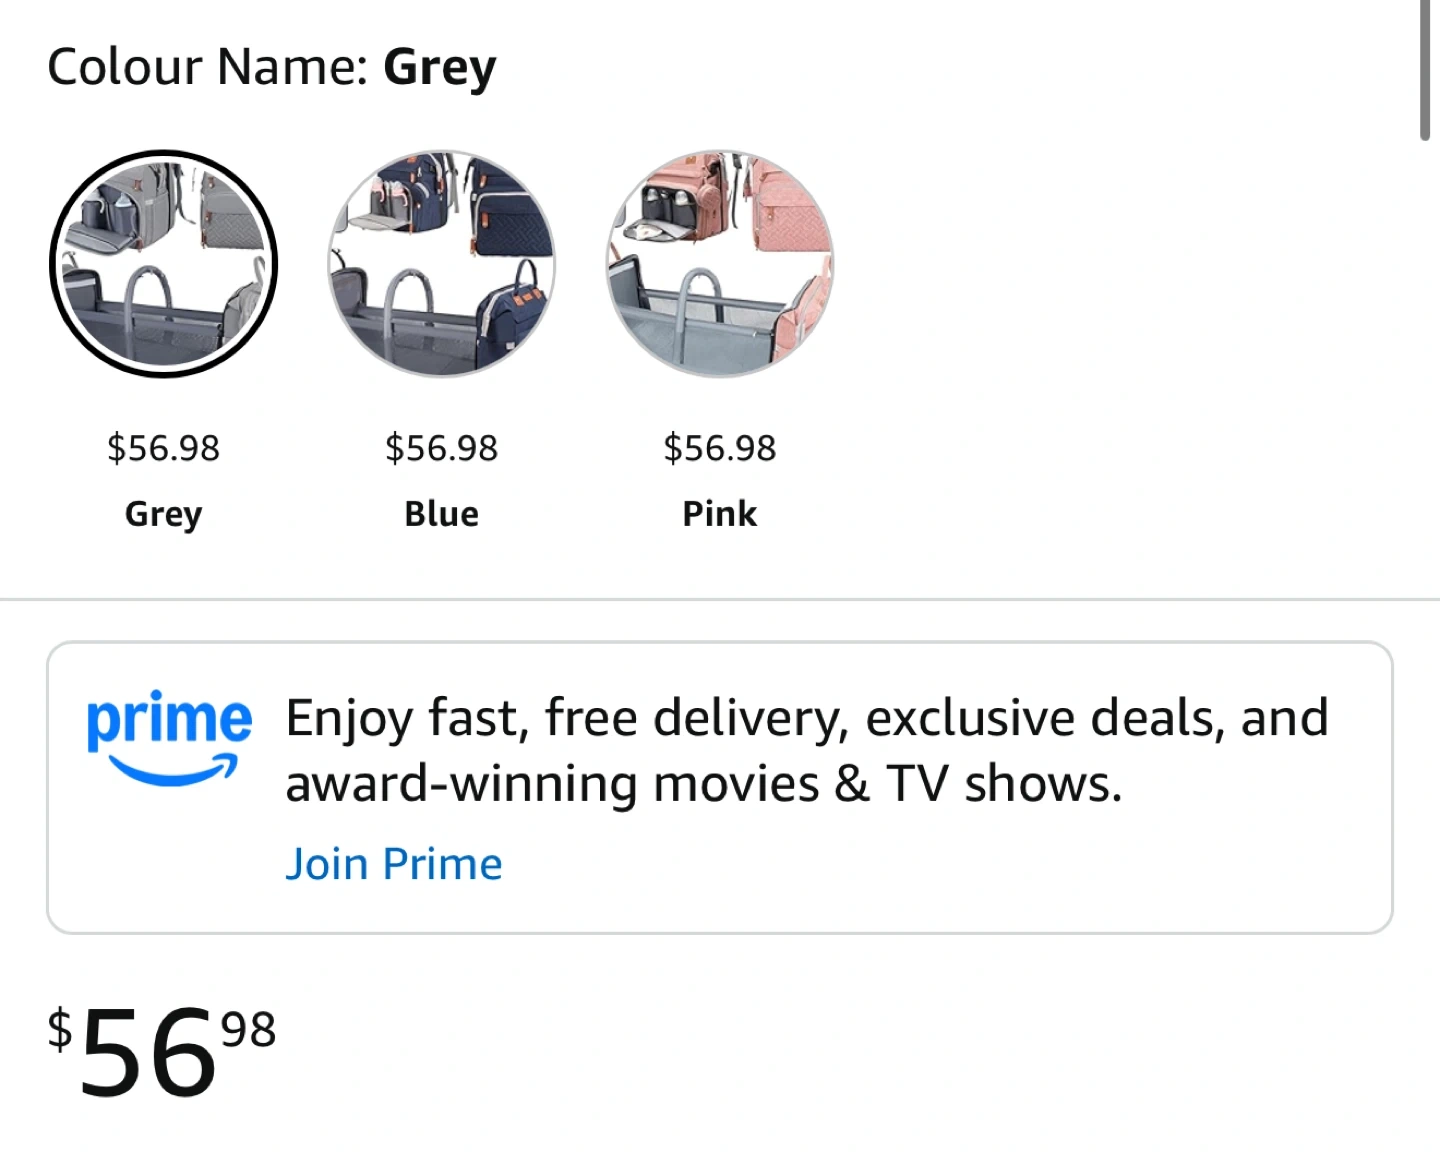
Task: Choose the Pink diaper bag swatch
Action: coord(719,264)
